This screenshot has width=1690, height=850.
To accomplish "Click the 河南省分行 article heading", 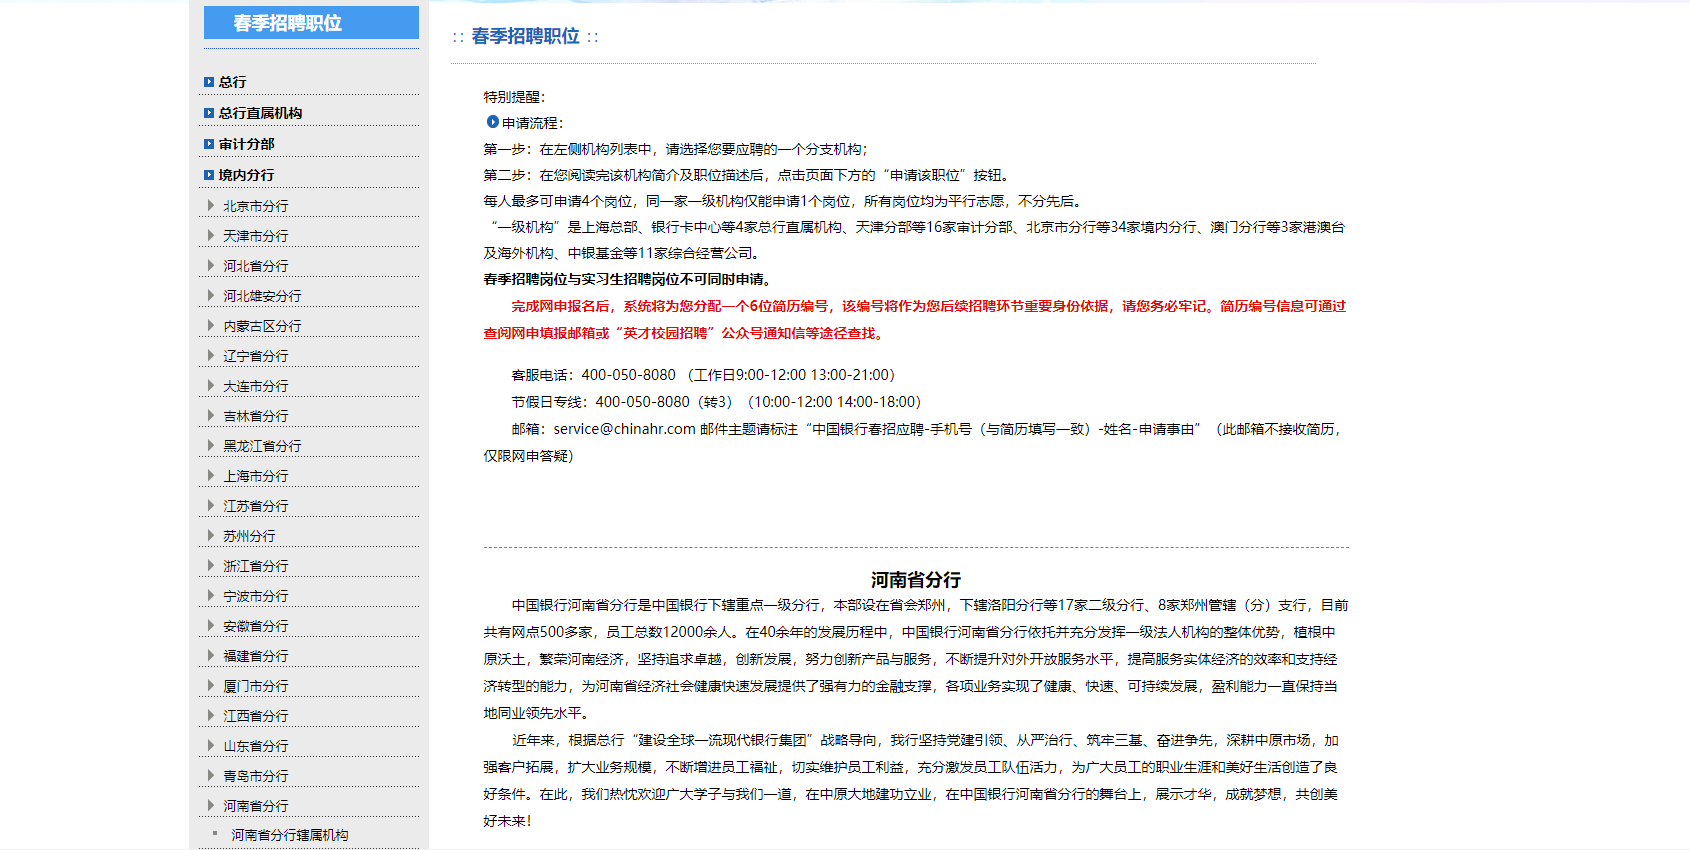I will pyautogui.click(x=915, y=580).
